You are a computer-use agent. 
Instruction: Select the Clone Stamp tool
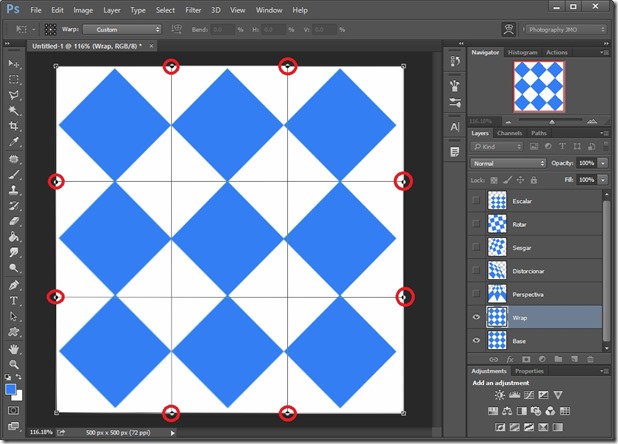[x=14, y=190]
